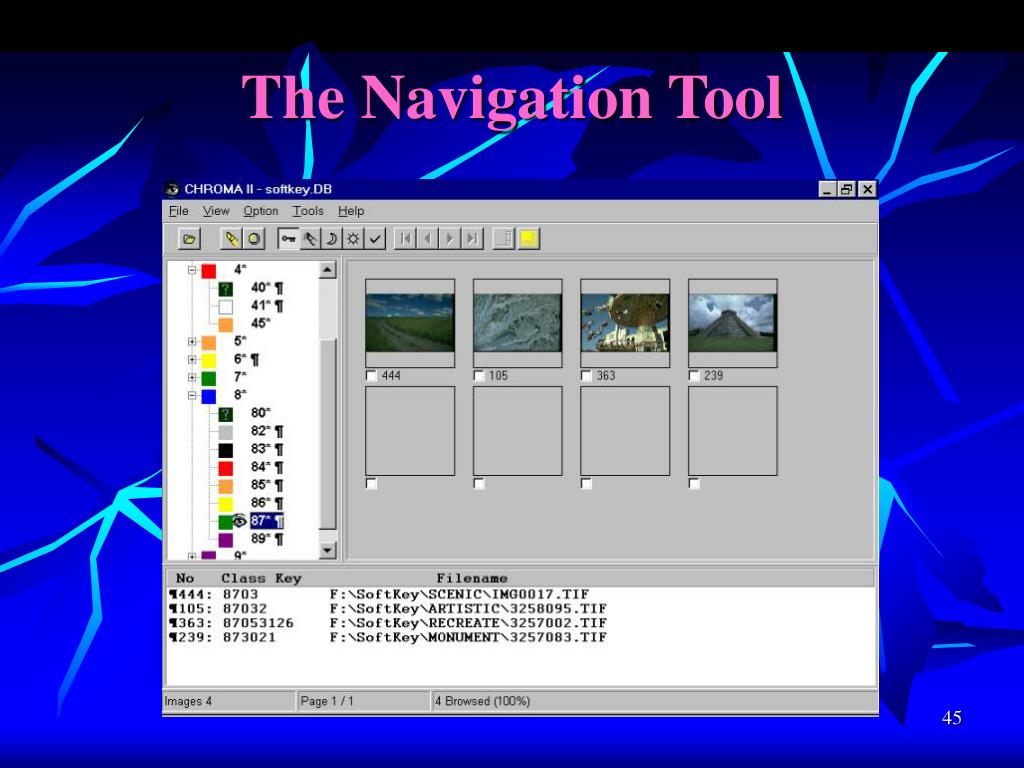
Task: Click the tree scrollbar up arrow
Action: [328, 270]
